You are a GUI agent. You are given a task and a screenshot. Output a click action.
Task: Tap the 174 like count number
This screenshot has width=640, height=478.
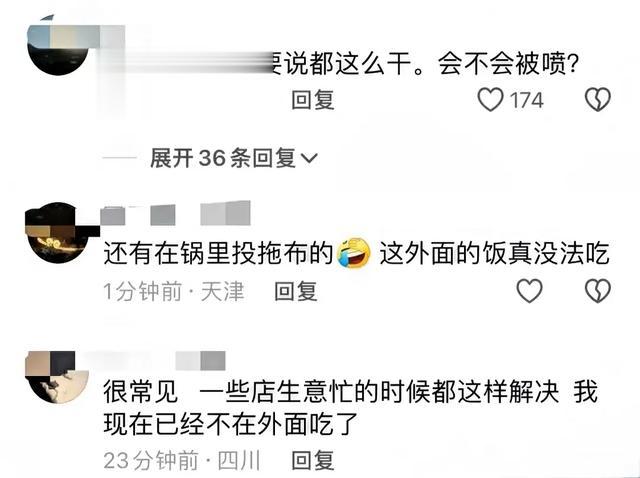(x=527, y=100)
